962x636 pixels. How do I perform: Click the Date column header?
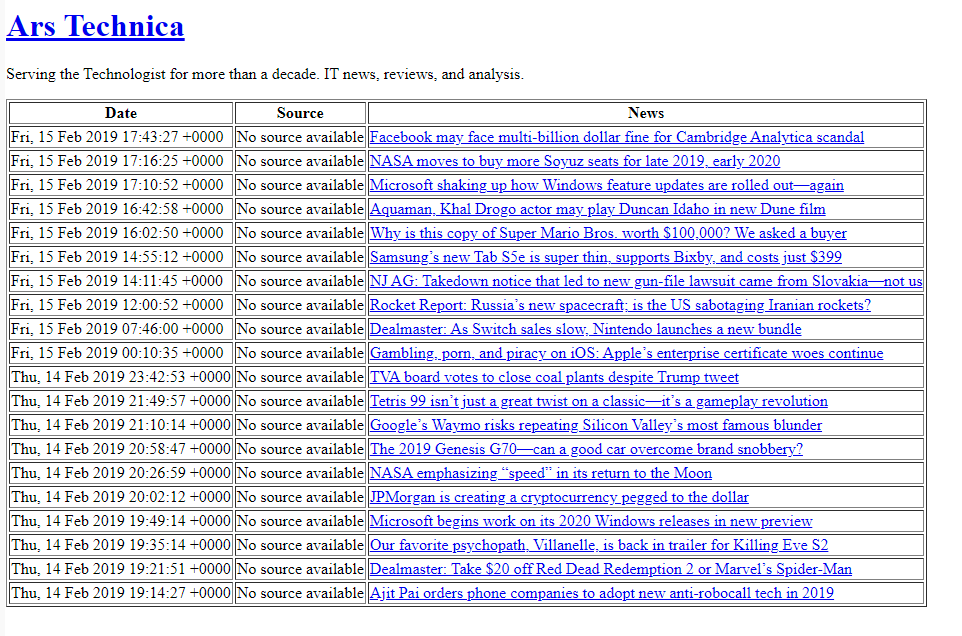coord(121,113)
